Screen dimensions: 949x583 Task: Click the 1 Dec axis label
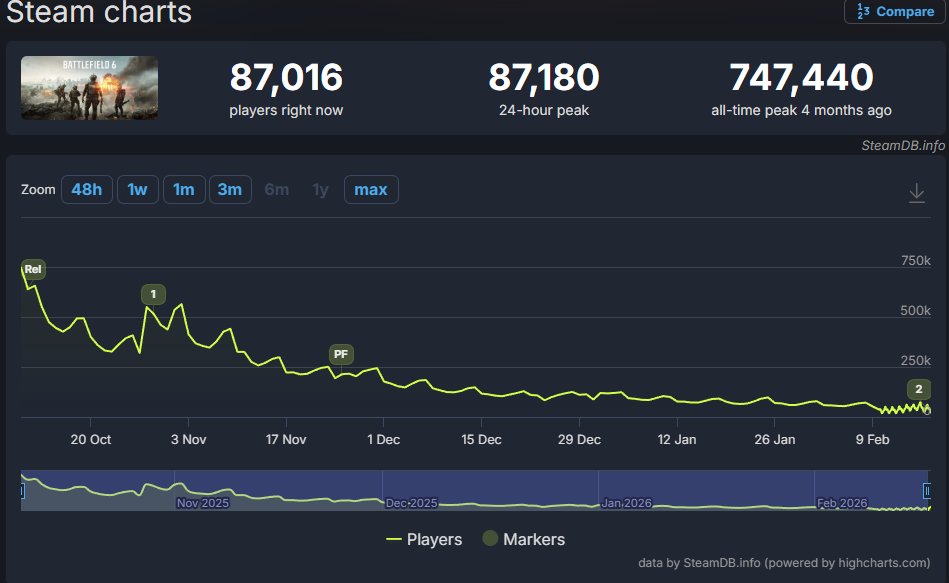[384, 440]
